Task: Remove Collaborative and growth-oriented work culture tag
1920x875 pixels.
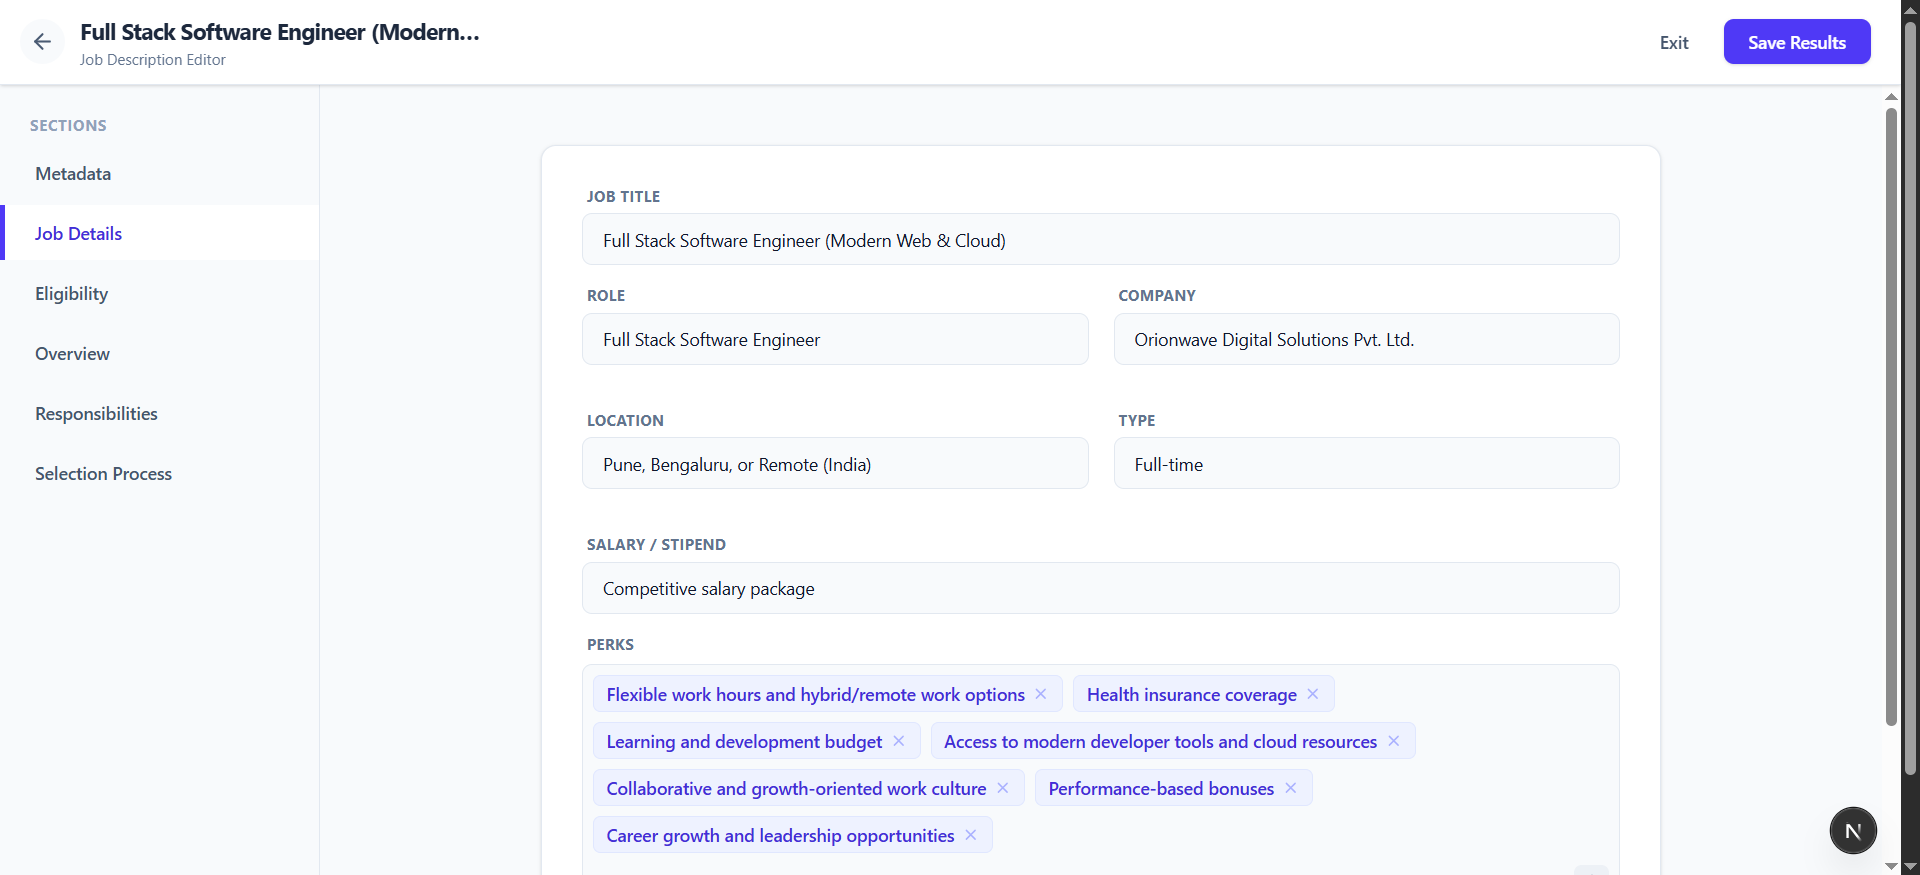Action: click(x=1003, y=788)
